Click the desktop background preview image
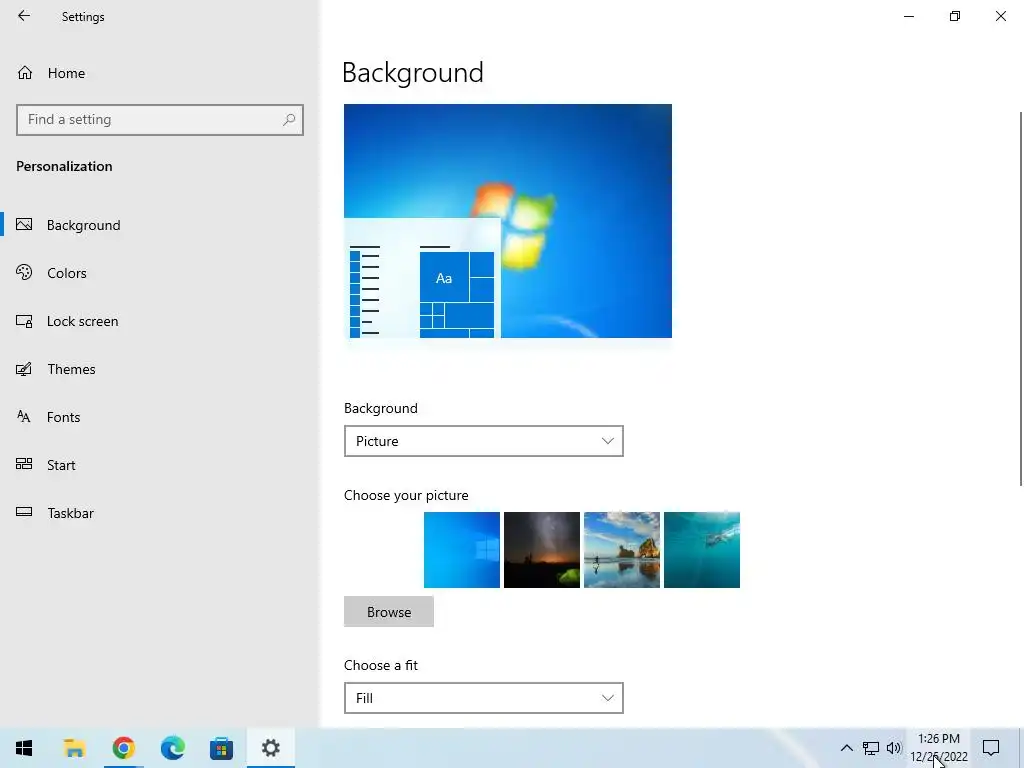The image size is (1024, 768). click(x=507, y=221)
